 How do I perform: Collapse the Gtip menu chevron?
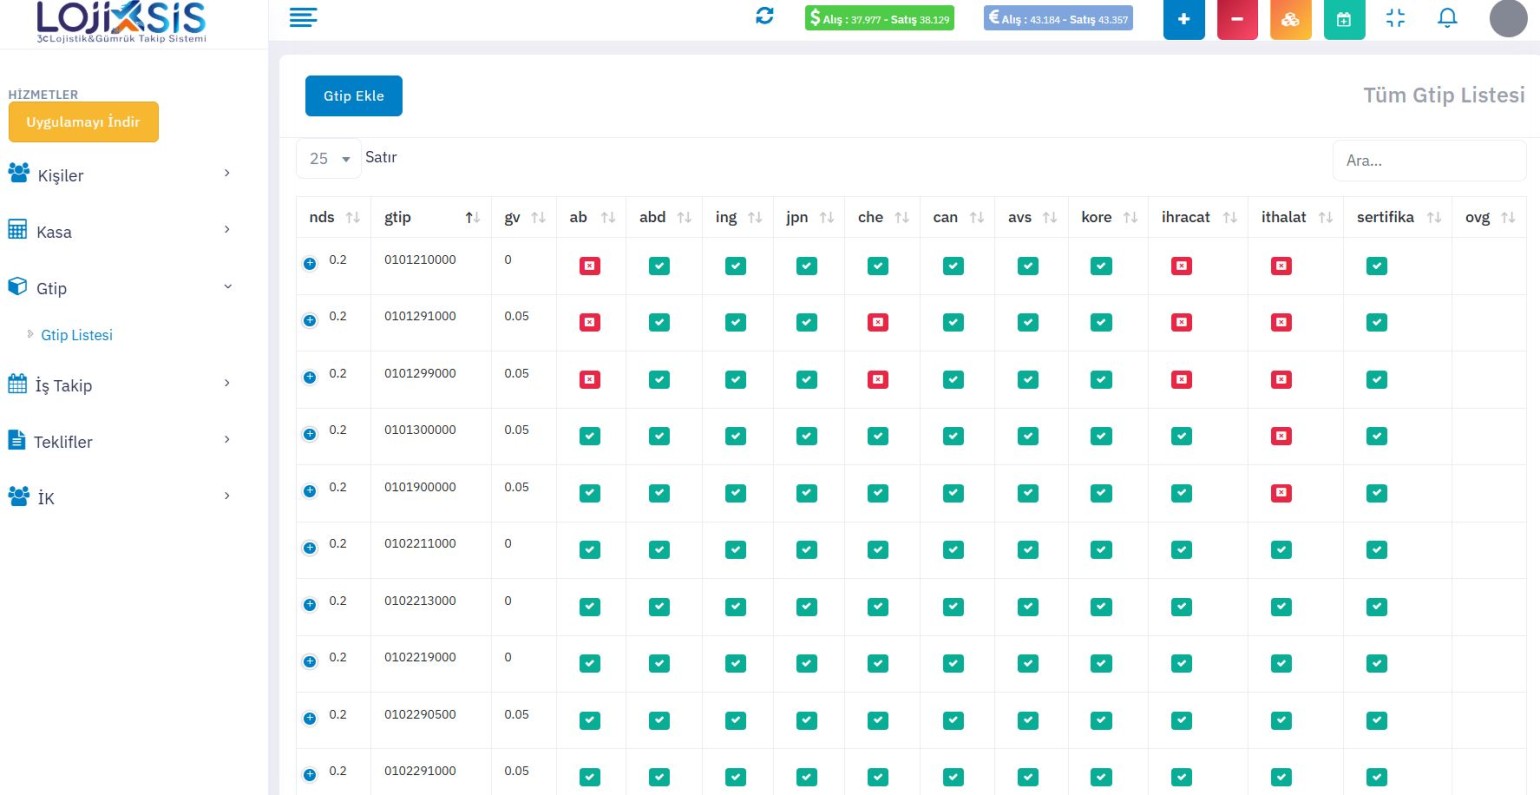click(x=227, y=286)
